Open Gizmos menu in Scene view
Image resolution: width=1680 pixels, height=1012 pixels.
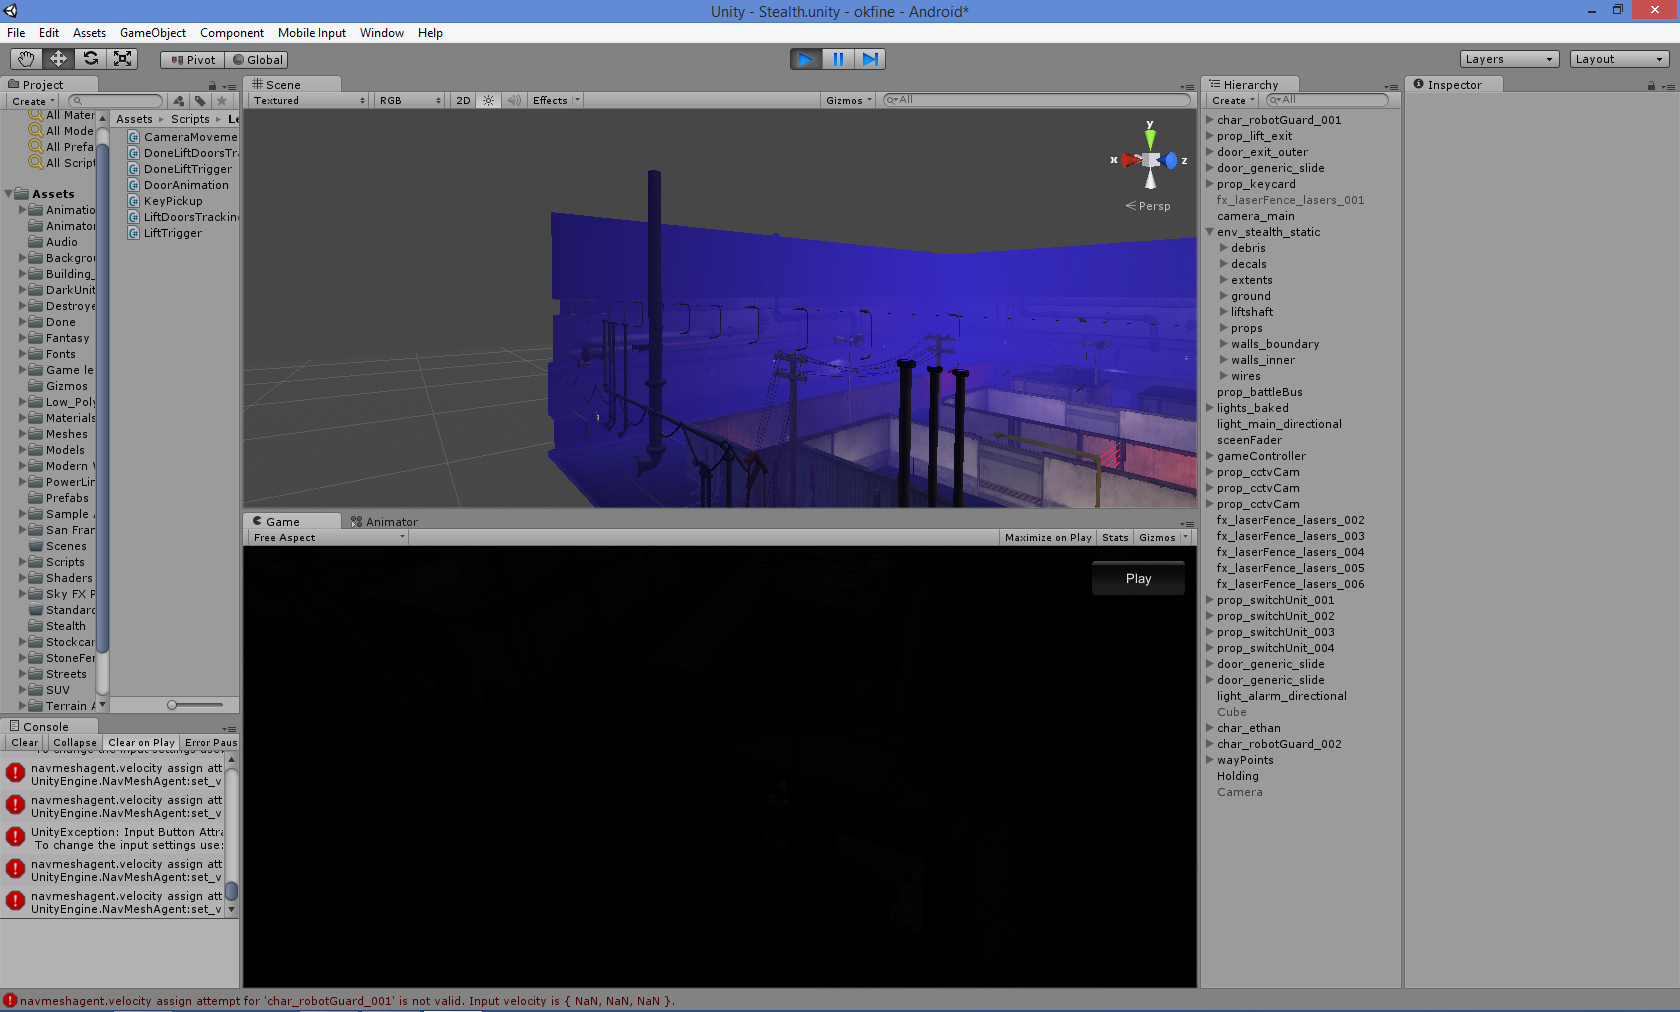point(849,100)
